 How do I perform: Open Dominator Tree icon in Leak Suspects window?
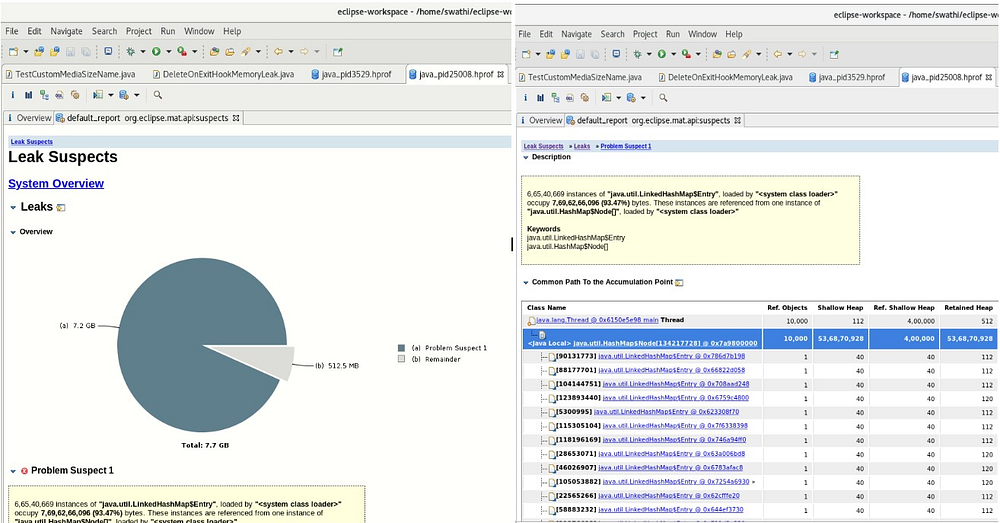tap(44, 95)
